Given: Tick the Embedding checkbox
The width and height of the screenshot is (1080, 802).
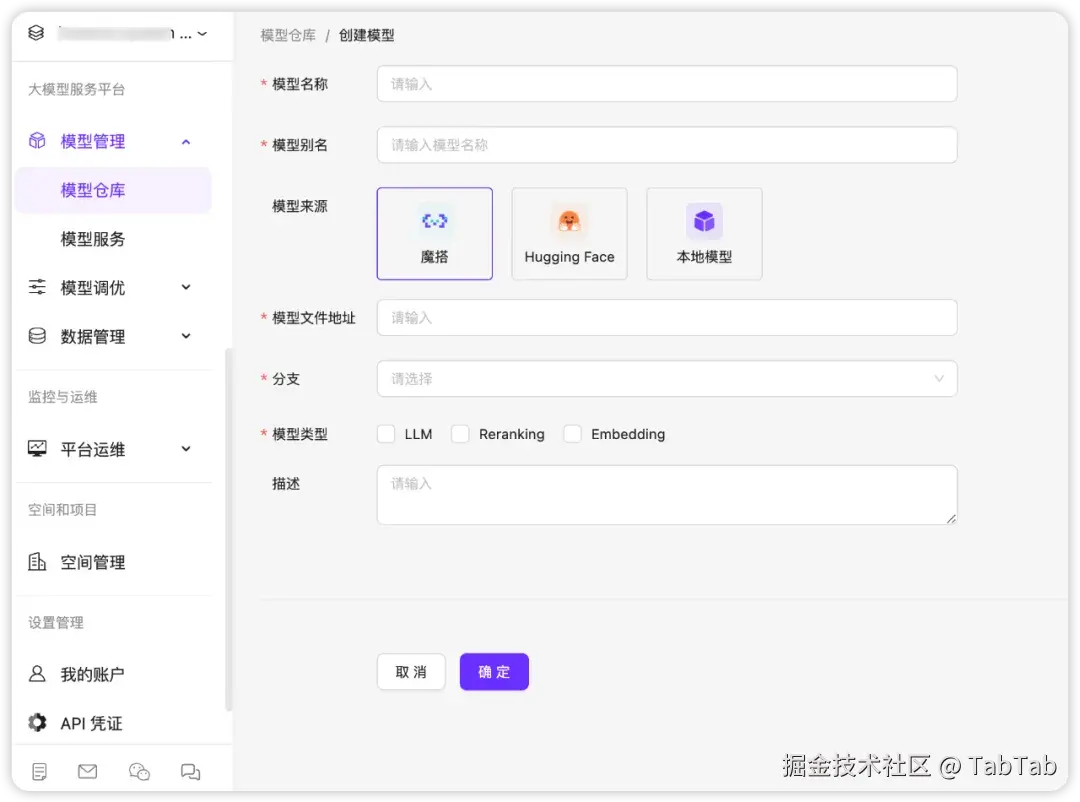Looking at the screenshot, I should click(x=572, y=434).
